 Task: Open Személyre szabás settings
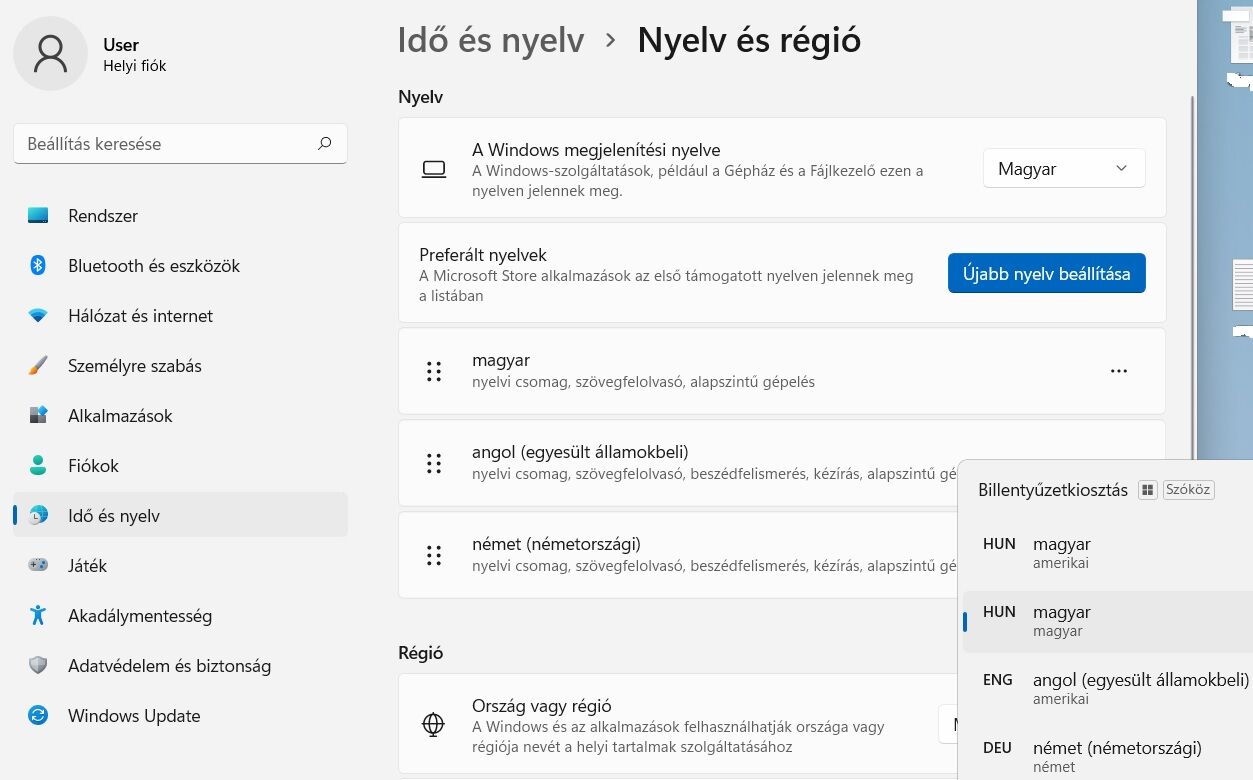(x=135, y=366)
